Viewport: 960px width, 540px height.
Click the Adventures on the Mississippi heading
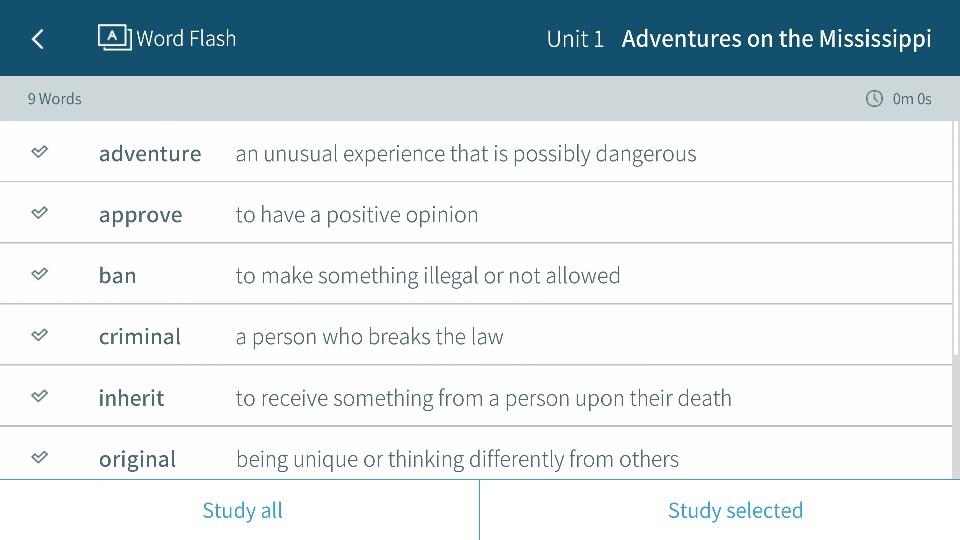click(776, 39)
